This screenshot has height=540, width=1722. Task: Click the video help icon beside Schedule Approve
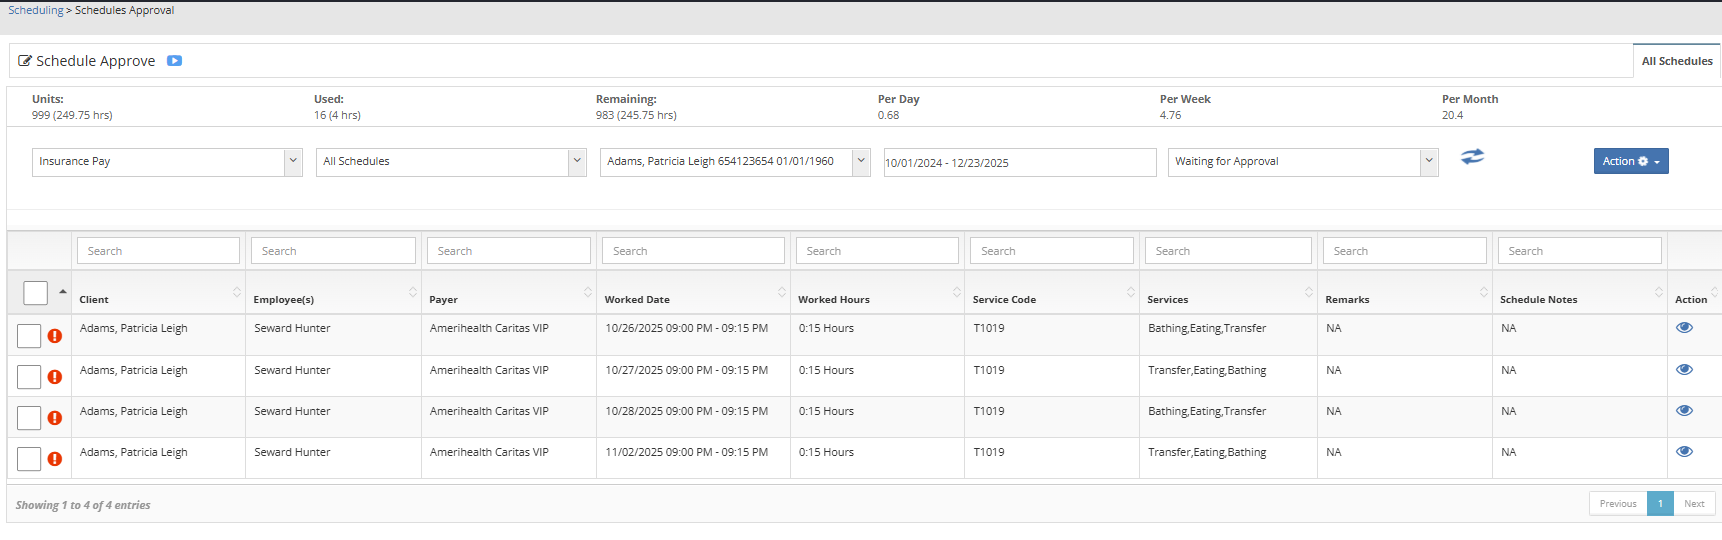[174, 61]
